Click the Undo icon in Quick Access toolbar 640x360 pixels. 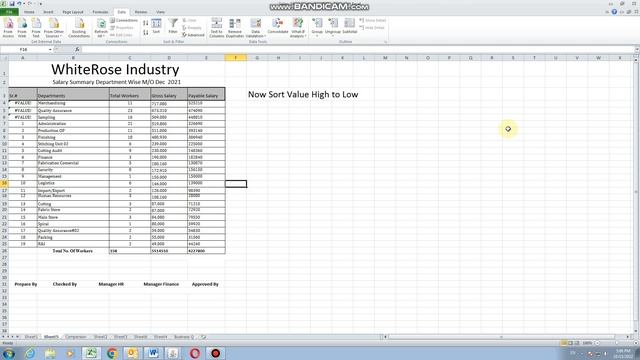click(x=19, y=4)
